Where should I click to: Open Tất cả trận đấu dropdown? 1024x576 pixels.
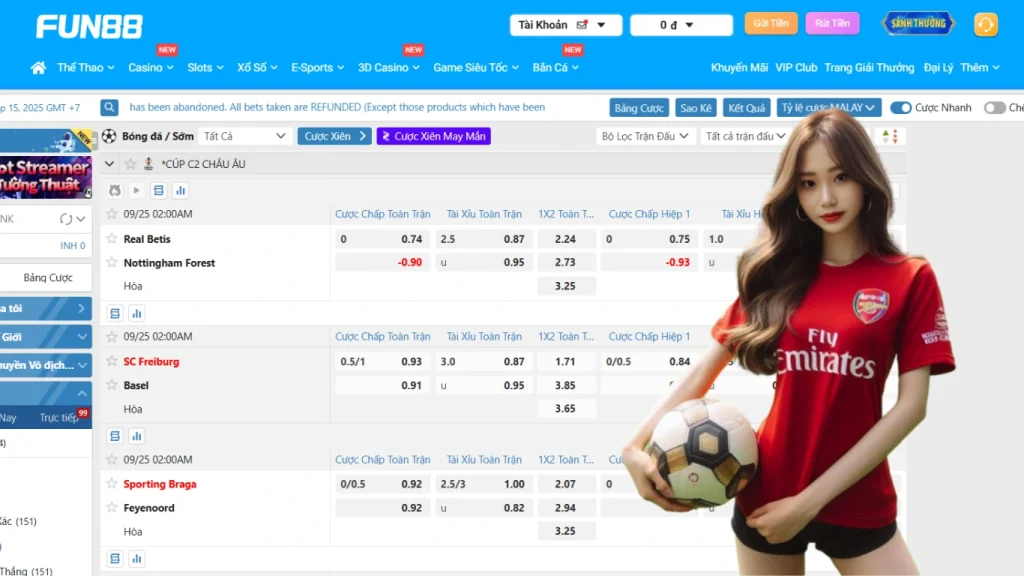tap(745, 136)
